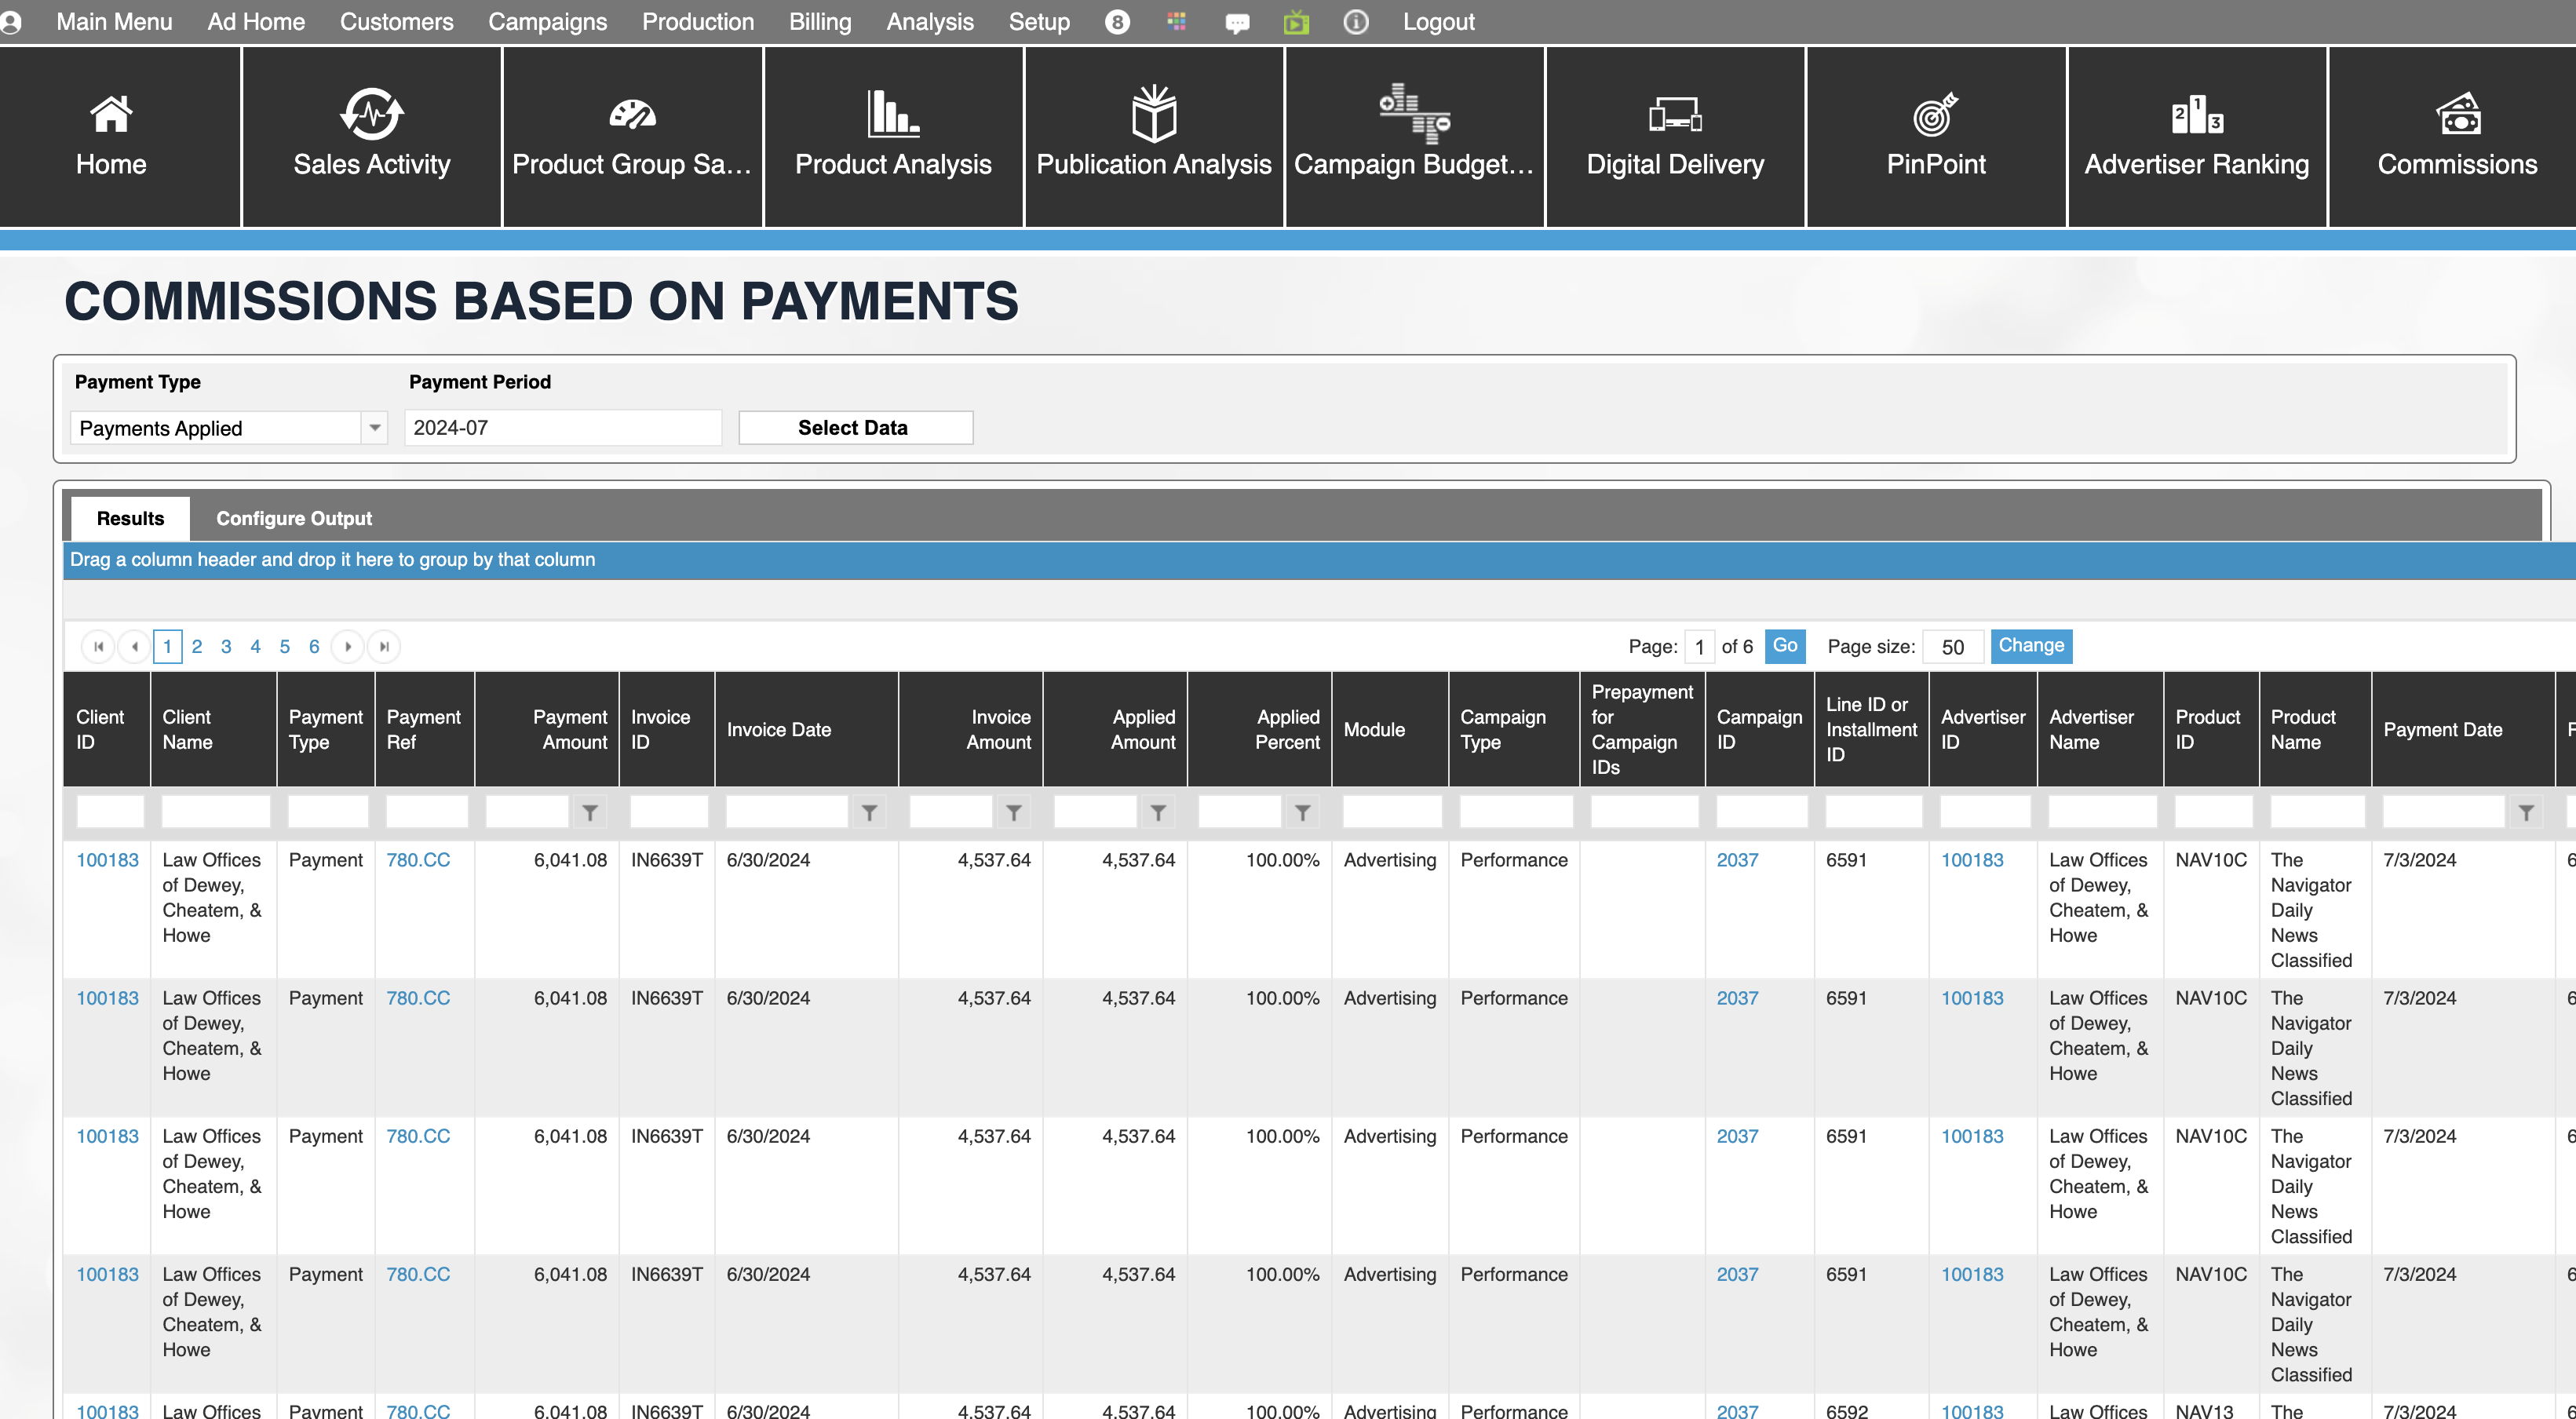
Task: Open payment reference 780.CC in first row
Action: (x=418, y=860)
